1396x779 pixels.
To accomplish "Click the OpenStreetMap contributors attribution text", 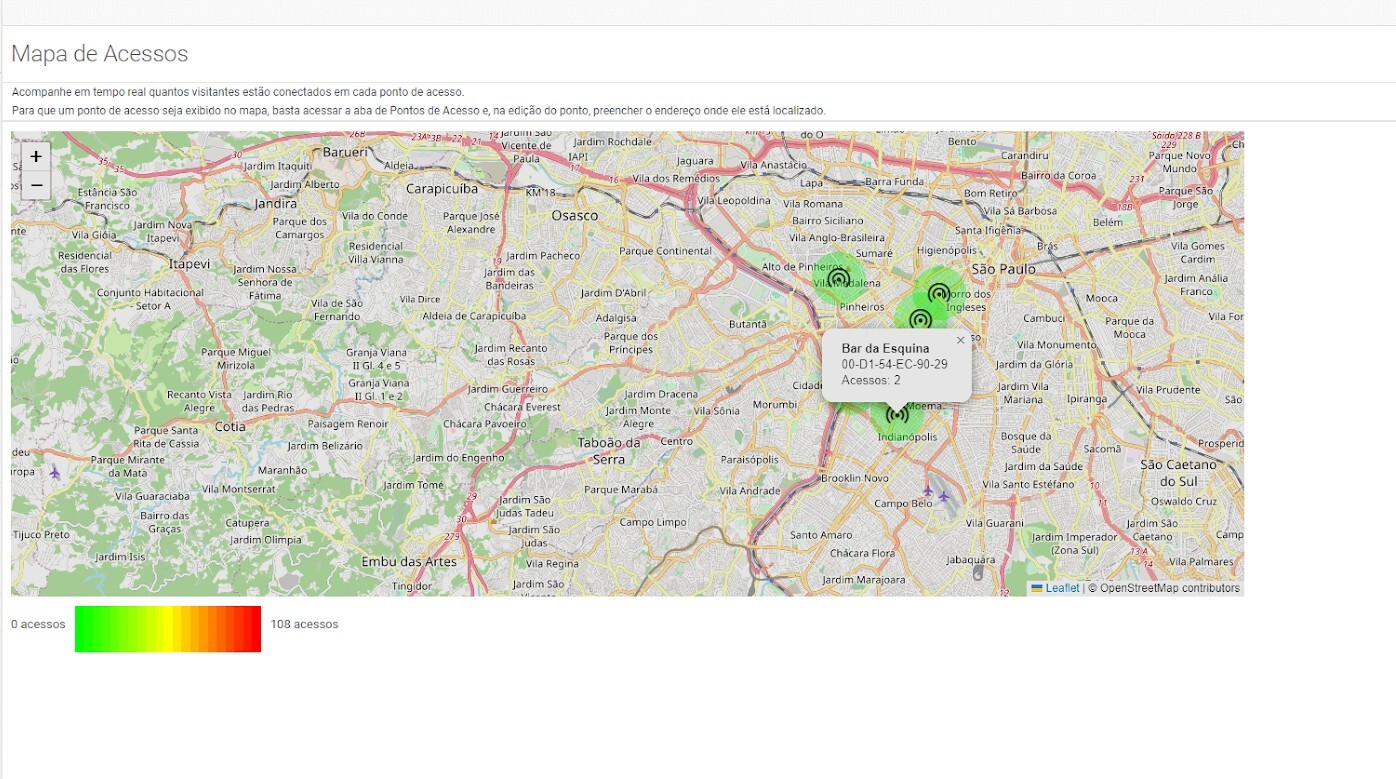I will coord(1169,588).
